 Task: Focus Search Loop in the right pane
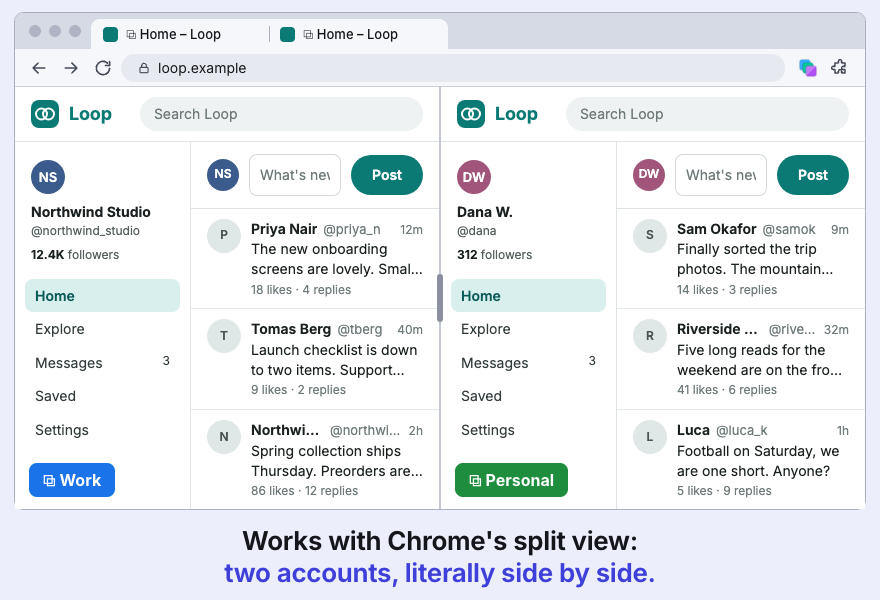point(707,114)
